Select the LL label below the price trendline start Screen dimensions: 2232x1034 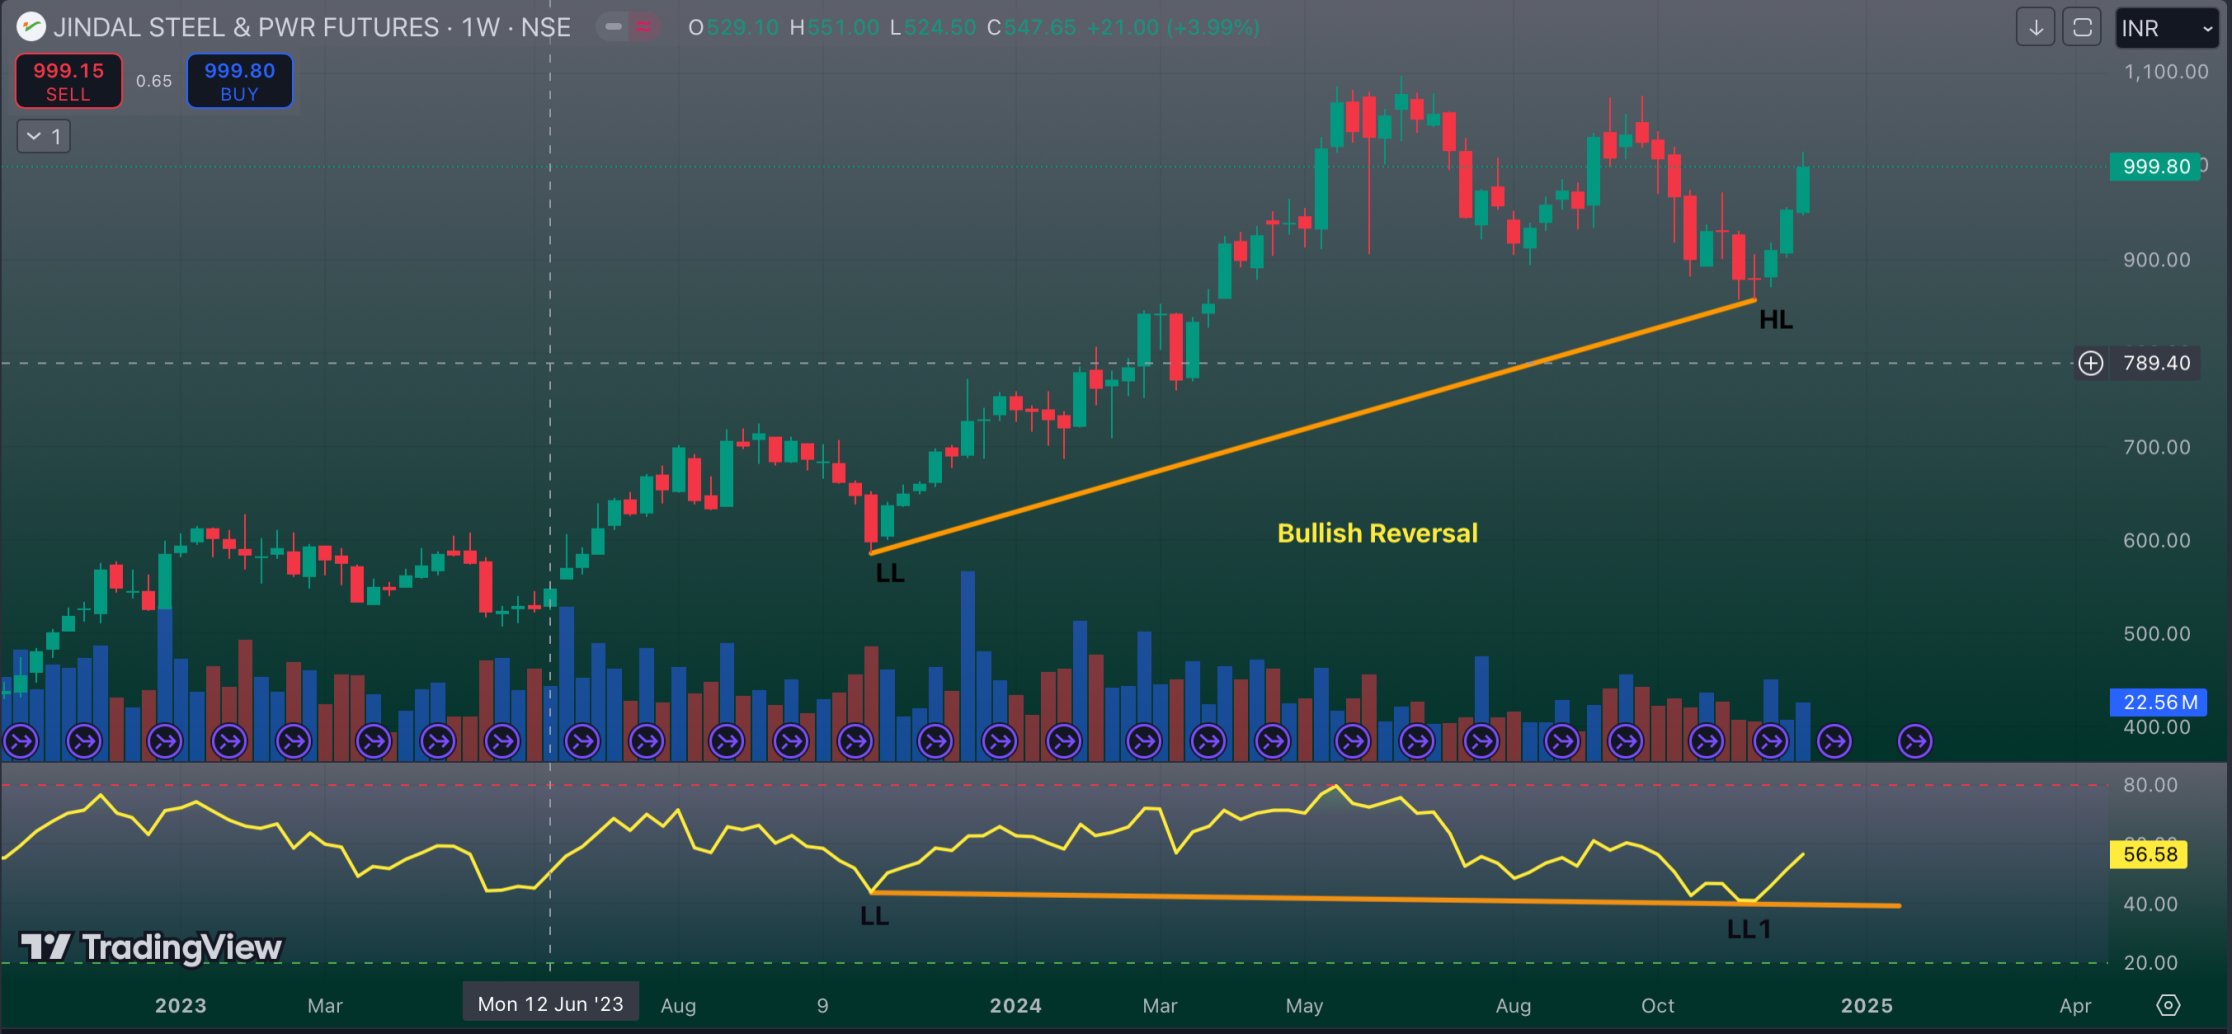(x=889, y=573)
